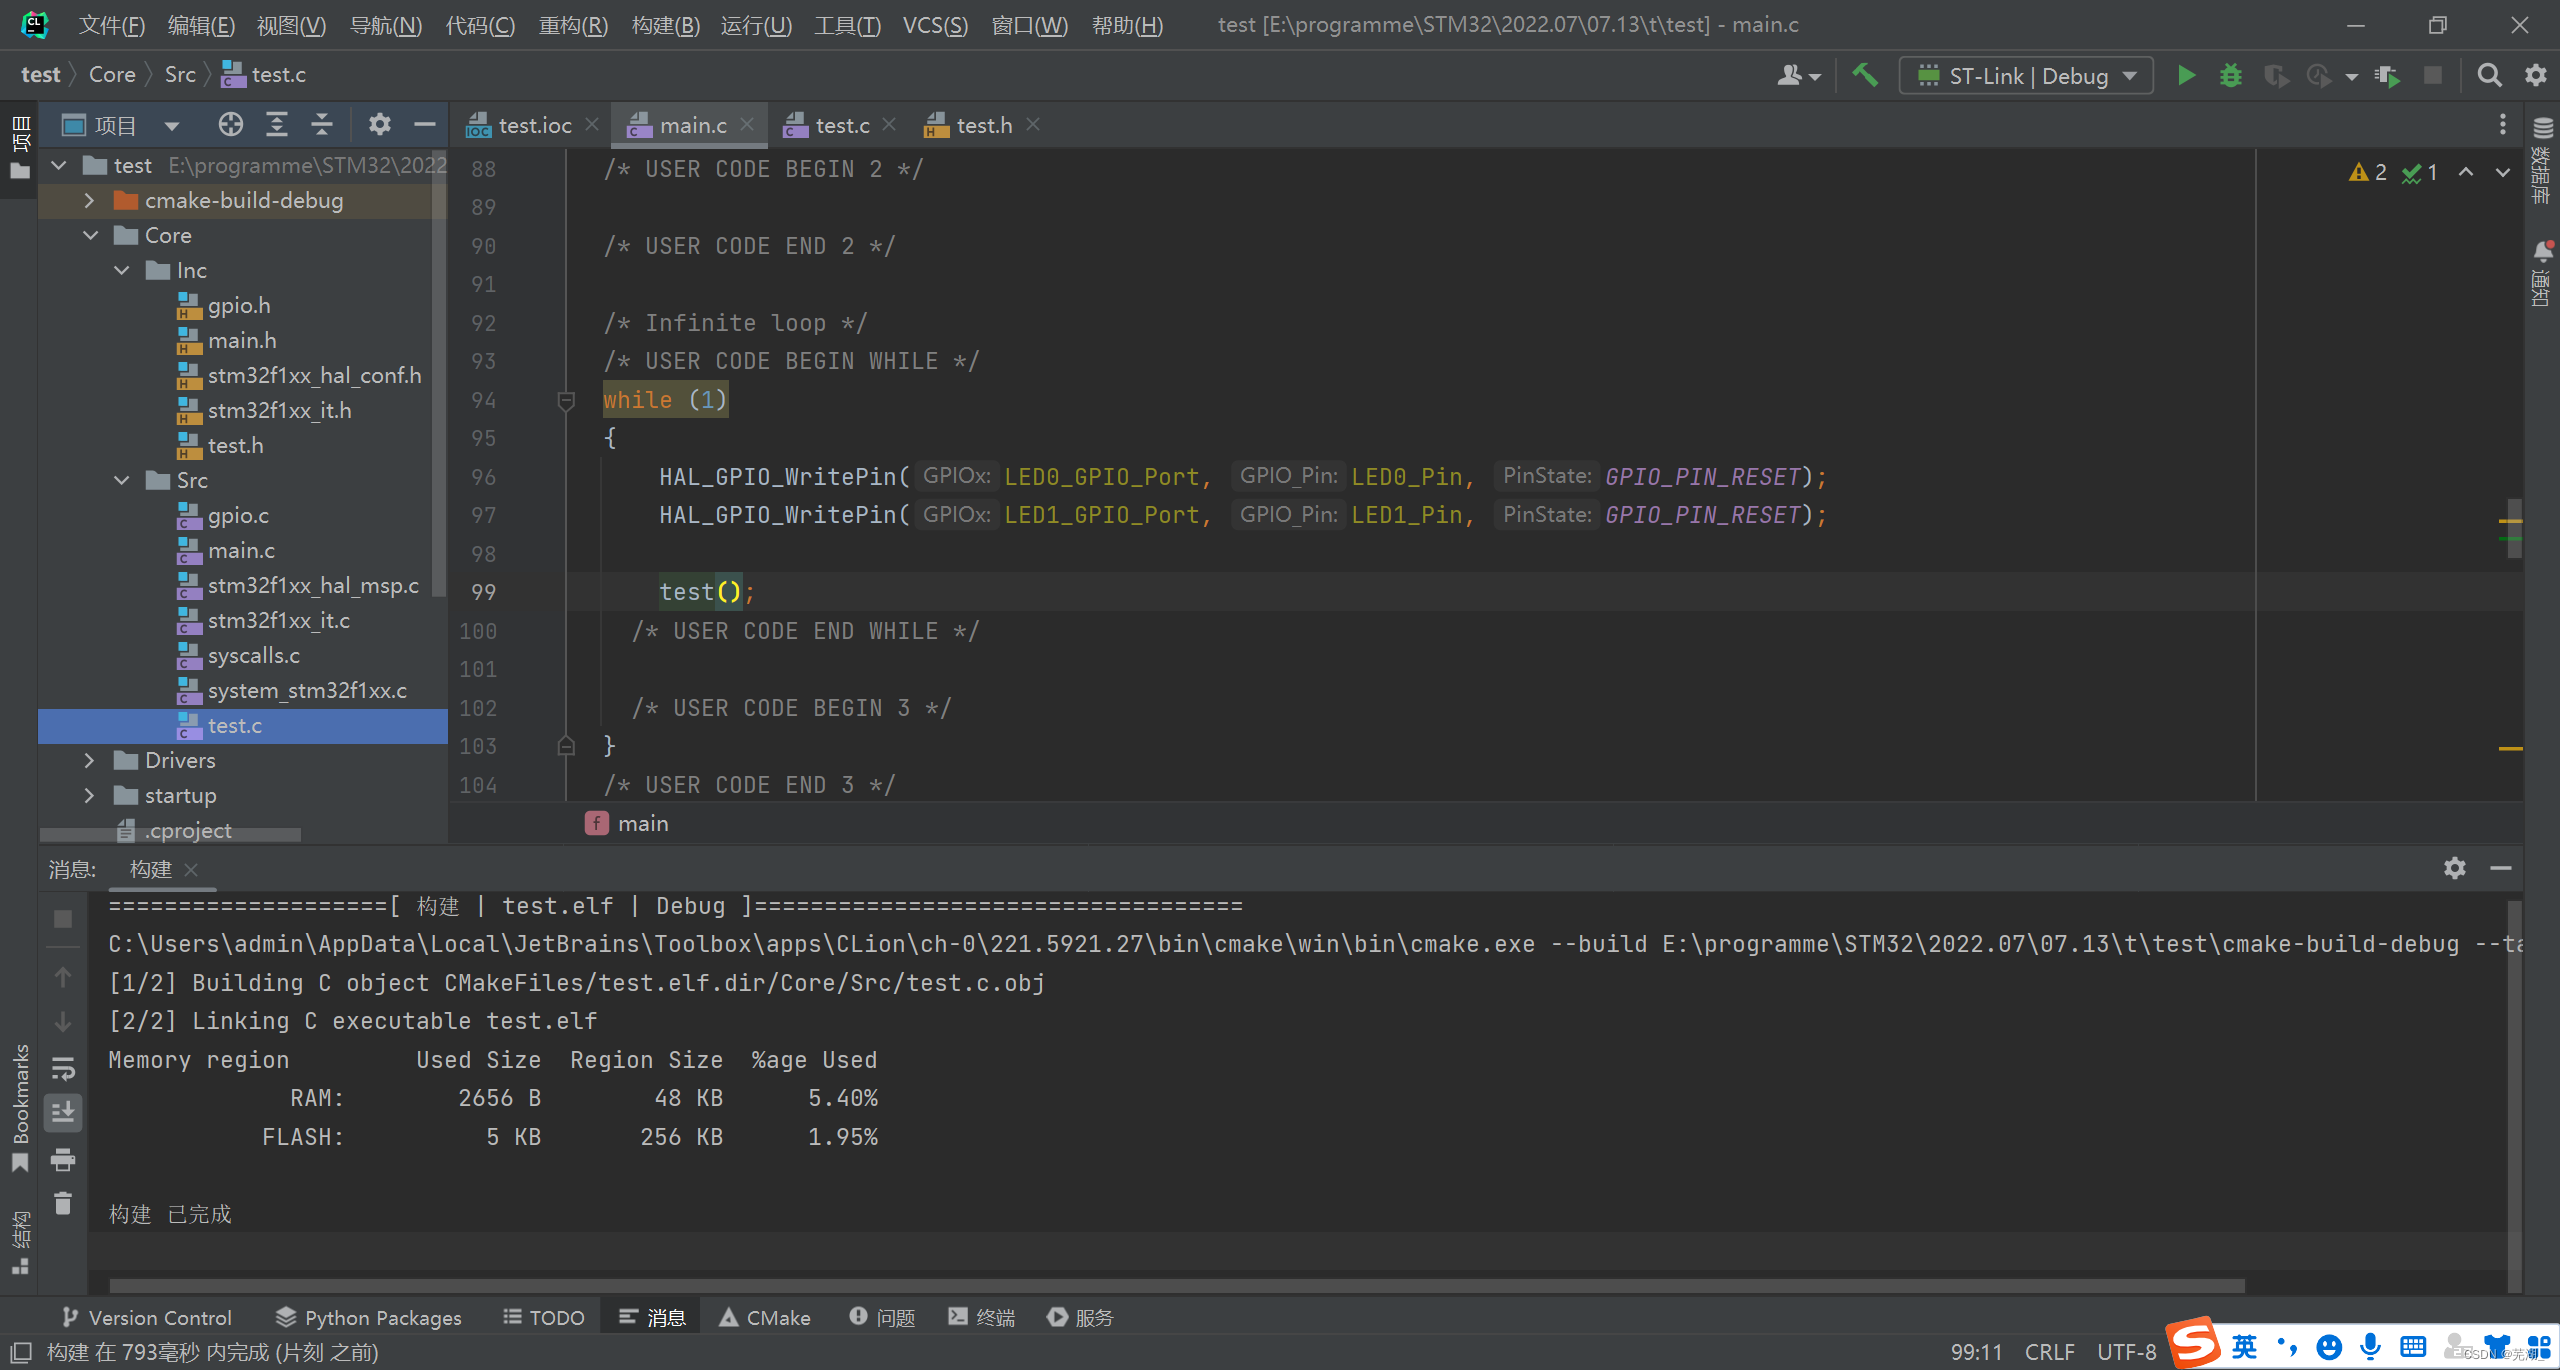Switch to the test.h editor tab

[x=982, y=126]
